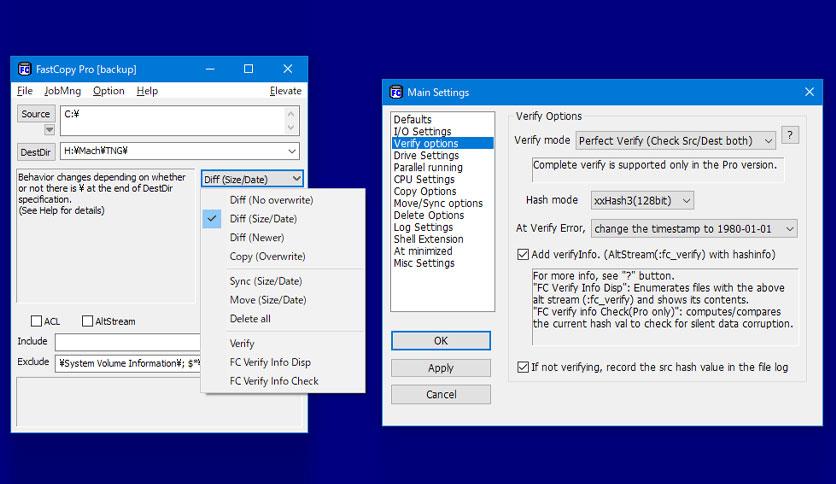Click into the Include filter field
The width and height of the screenshot is (836, 484).
[125, 342]
